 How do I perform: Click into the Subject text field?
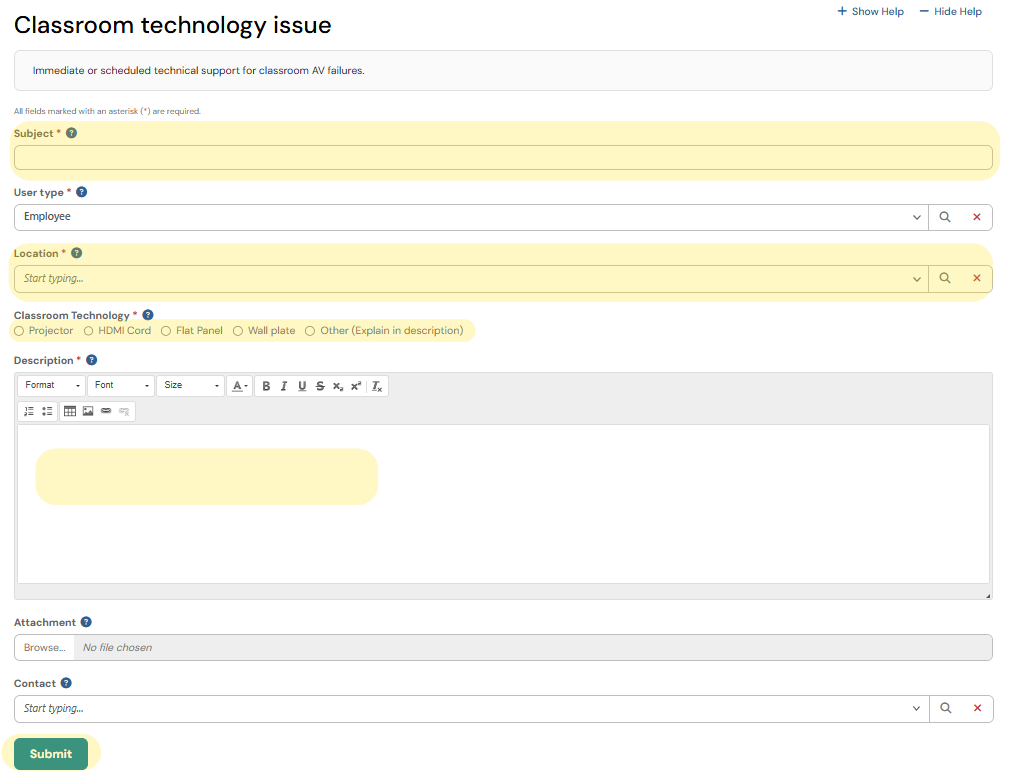tap(503, 157)
